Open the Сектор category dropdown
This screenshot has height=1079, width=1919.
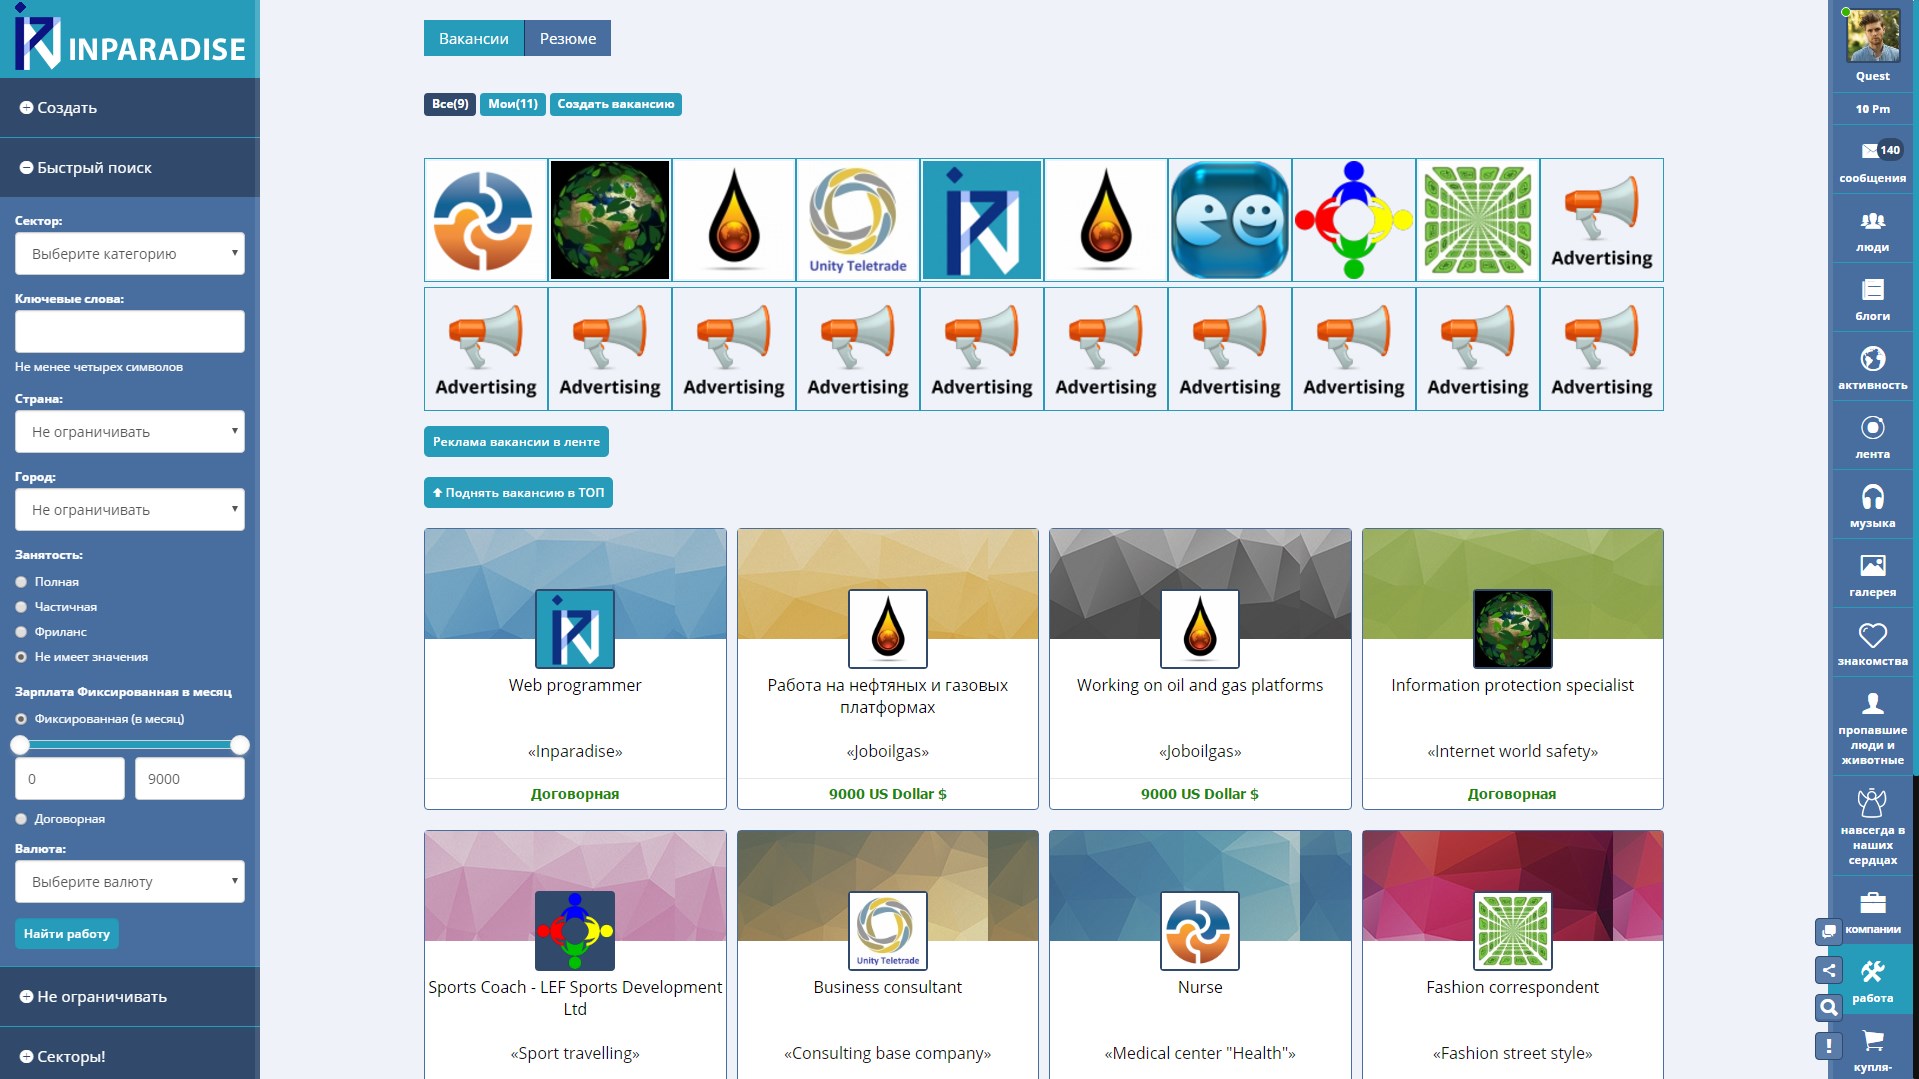click(130, 254)
